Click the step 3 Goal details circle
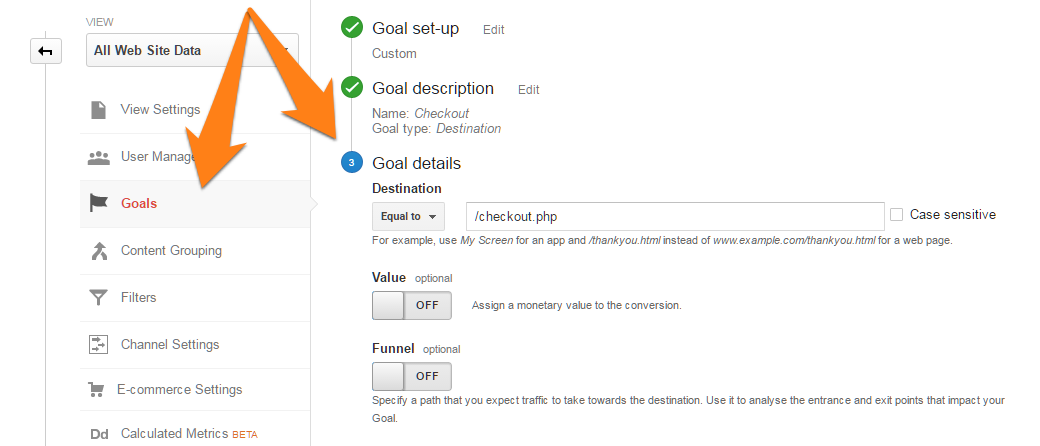The width and height of the screenshot is (1040, 446). [352, 163]
